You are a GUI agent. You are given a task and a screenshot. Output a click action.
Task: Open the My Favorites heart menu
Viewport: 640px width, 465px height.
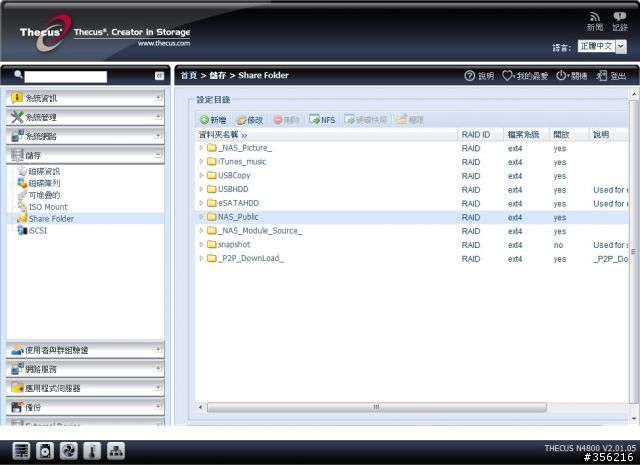pos(507,76)
